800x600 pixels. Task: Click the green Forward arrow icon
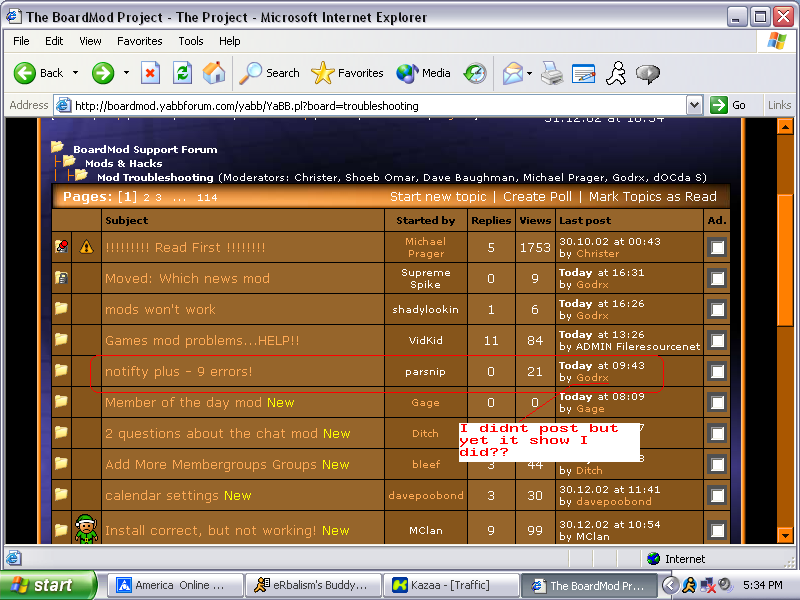103,73
